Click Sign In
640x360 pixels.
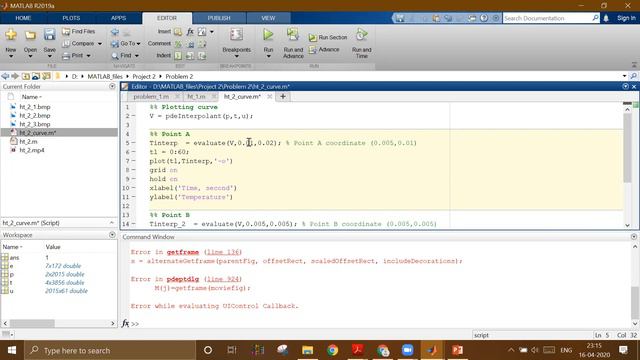pos(626,18)
